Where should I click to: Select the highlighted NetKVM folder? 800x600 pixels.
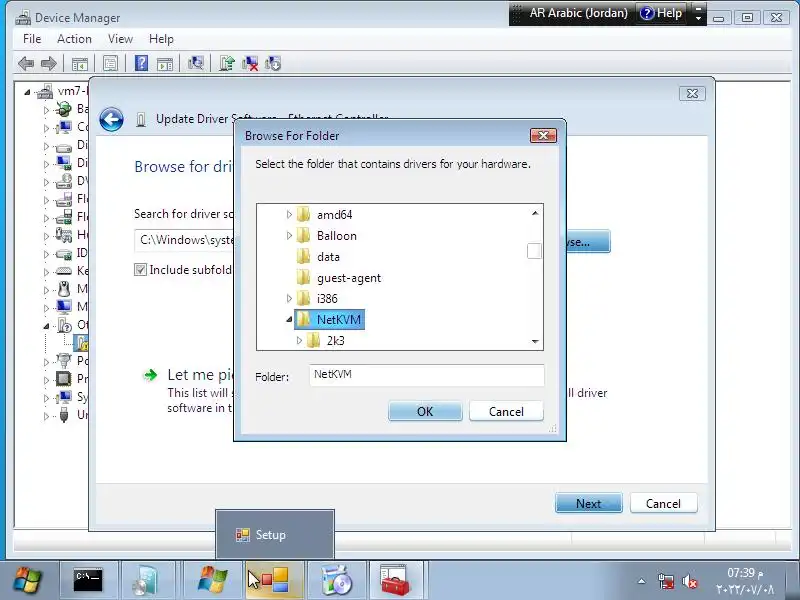point(330,319)
